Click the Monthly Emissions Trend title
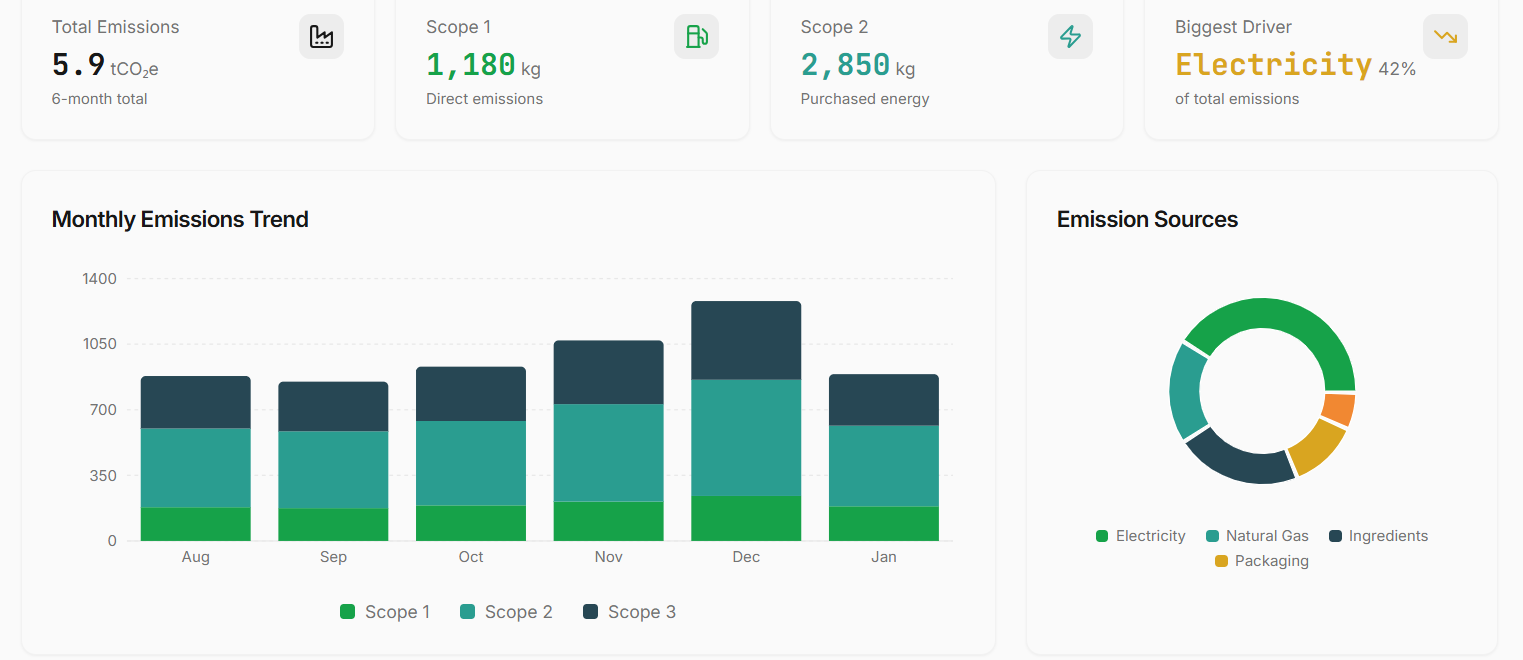This screenshot has width=1523, height=660. coord(180,219)
